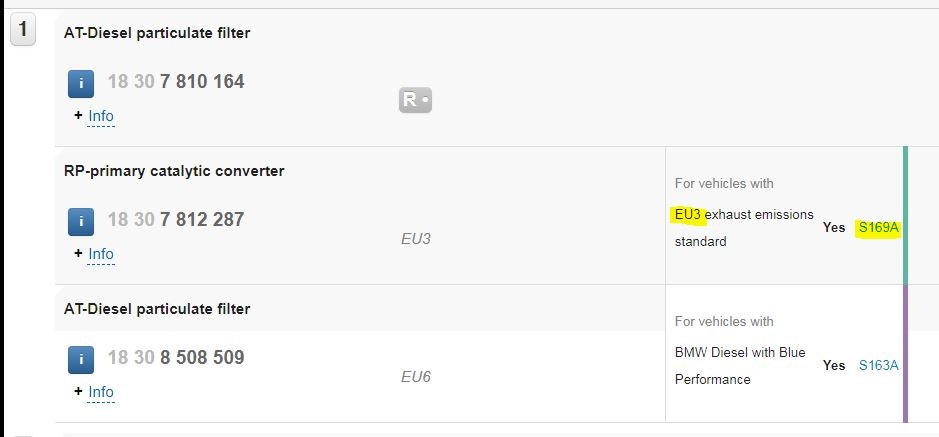Screen dimensions: 939x437
Task: Click the plus sign beside first Info
Action: (x=78, y=116)
